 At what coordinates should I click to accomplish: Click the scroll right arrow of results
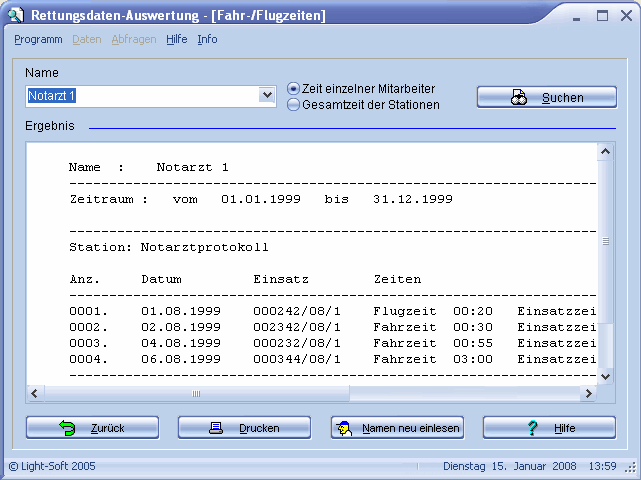589,394
